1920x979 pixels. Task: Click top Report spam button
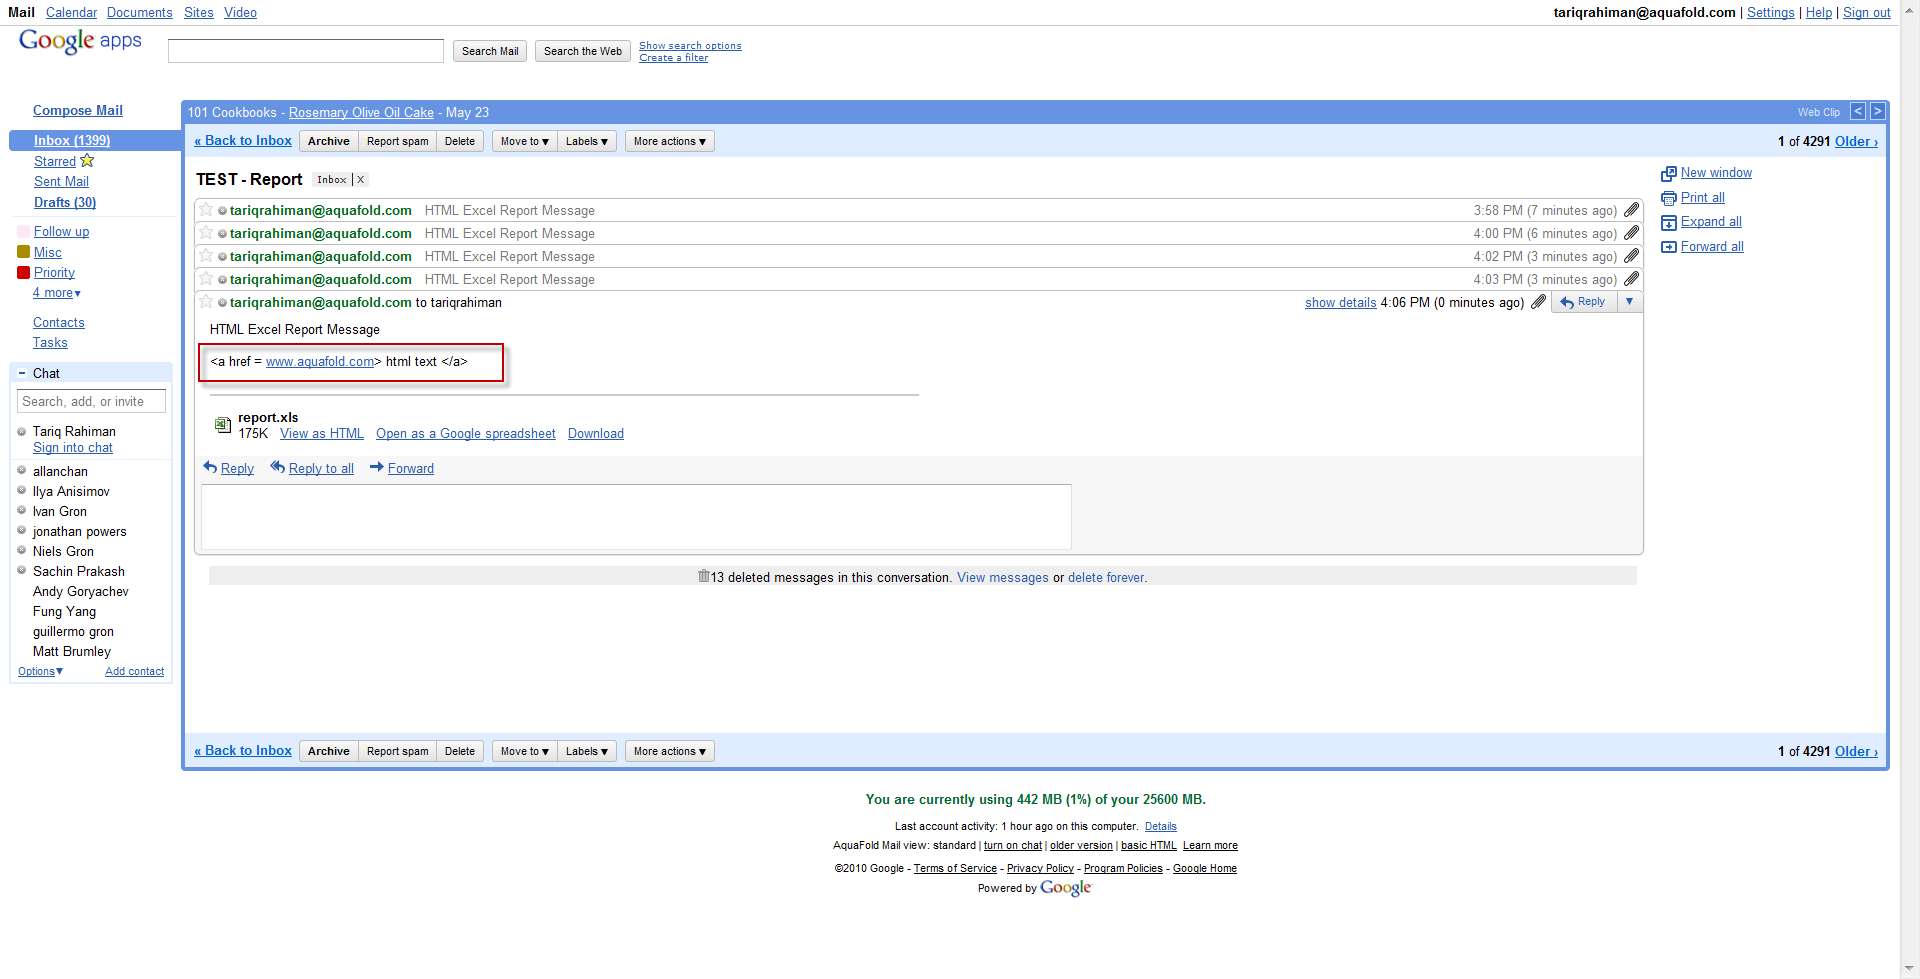click(x=397, y=141)
